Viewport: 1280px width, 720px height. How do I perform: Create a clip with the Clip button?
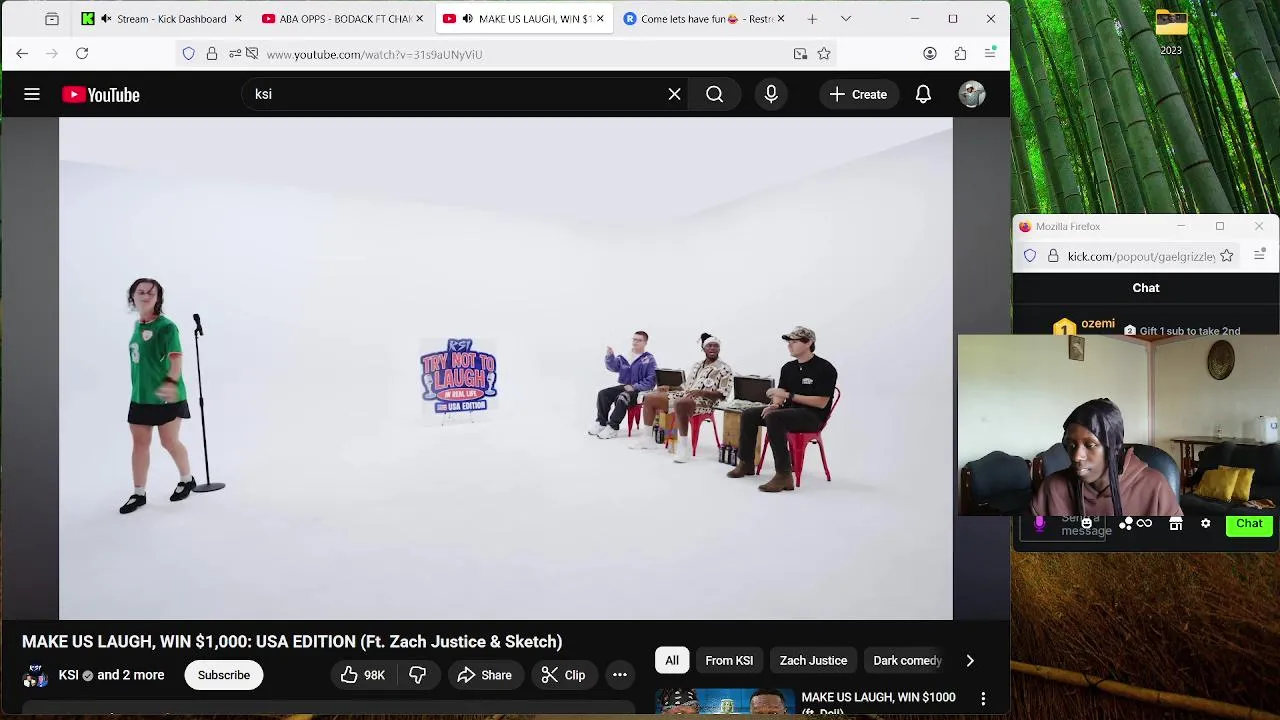tap(563, 675)
